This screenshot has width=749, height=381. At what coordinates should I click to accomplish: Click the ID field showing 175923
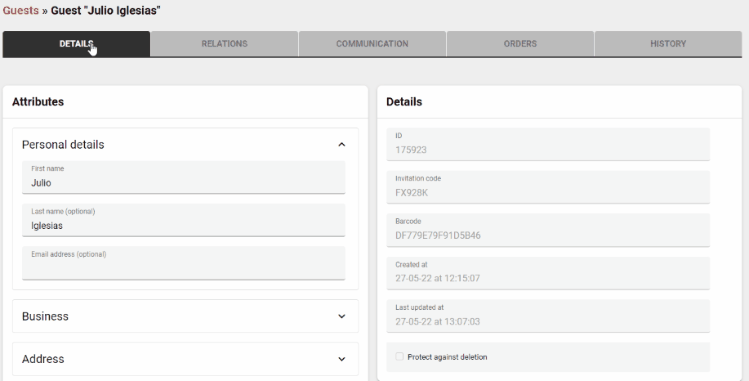pyautogui.click(x=548, y=144)
